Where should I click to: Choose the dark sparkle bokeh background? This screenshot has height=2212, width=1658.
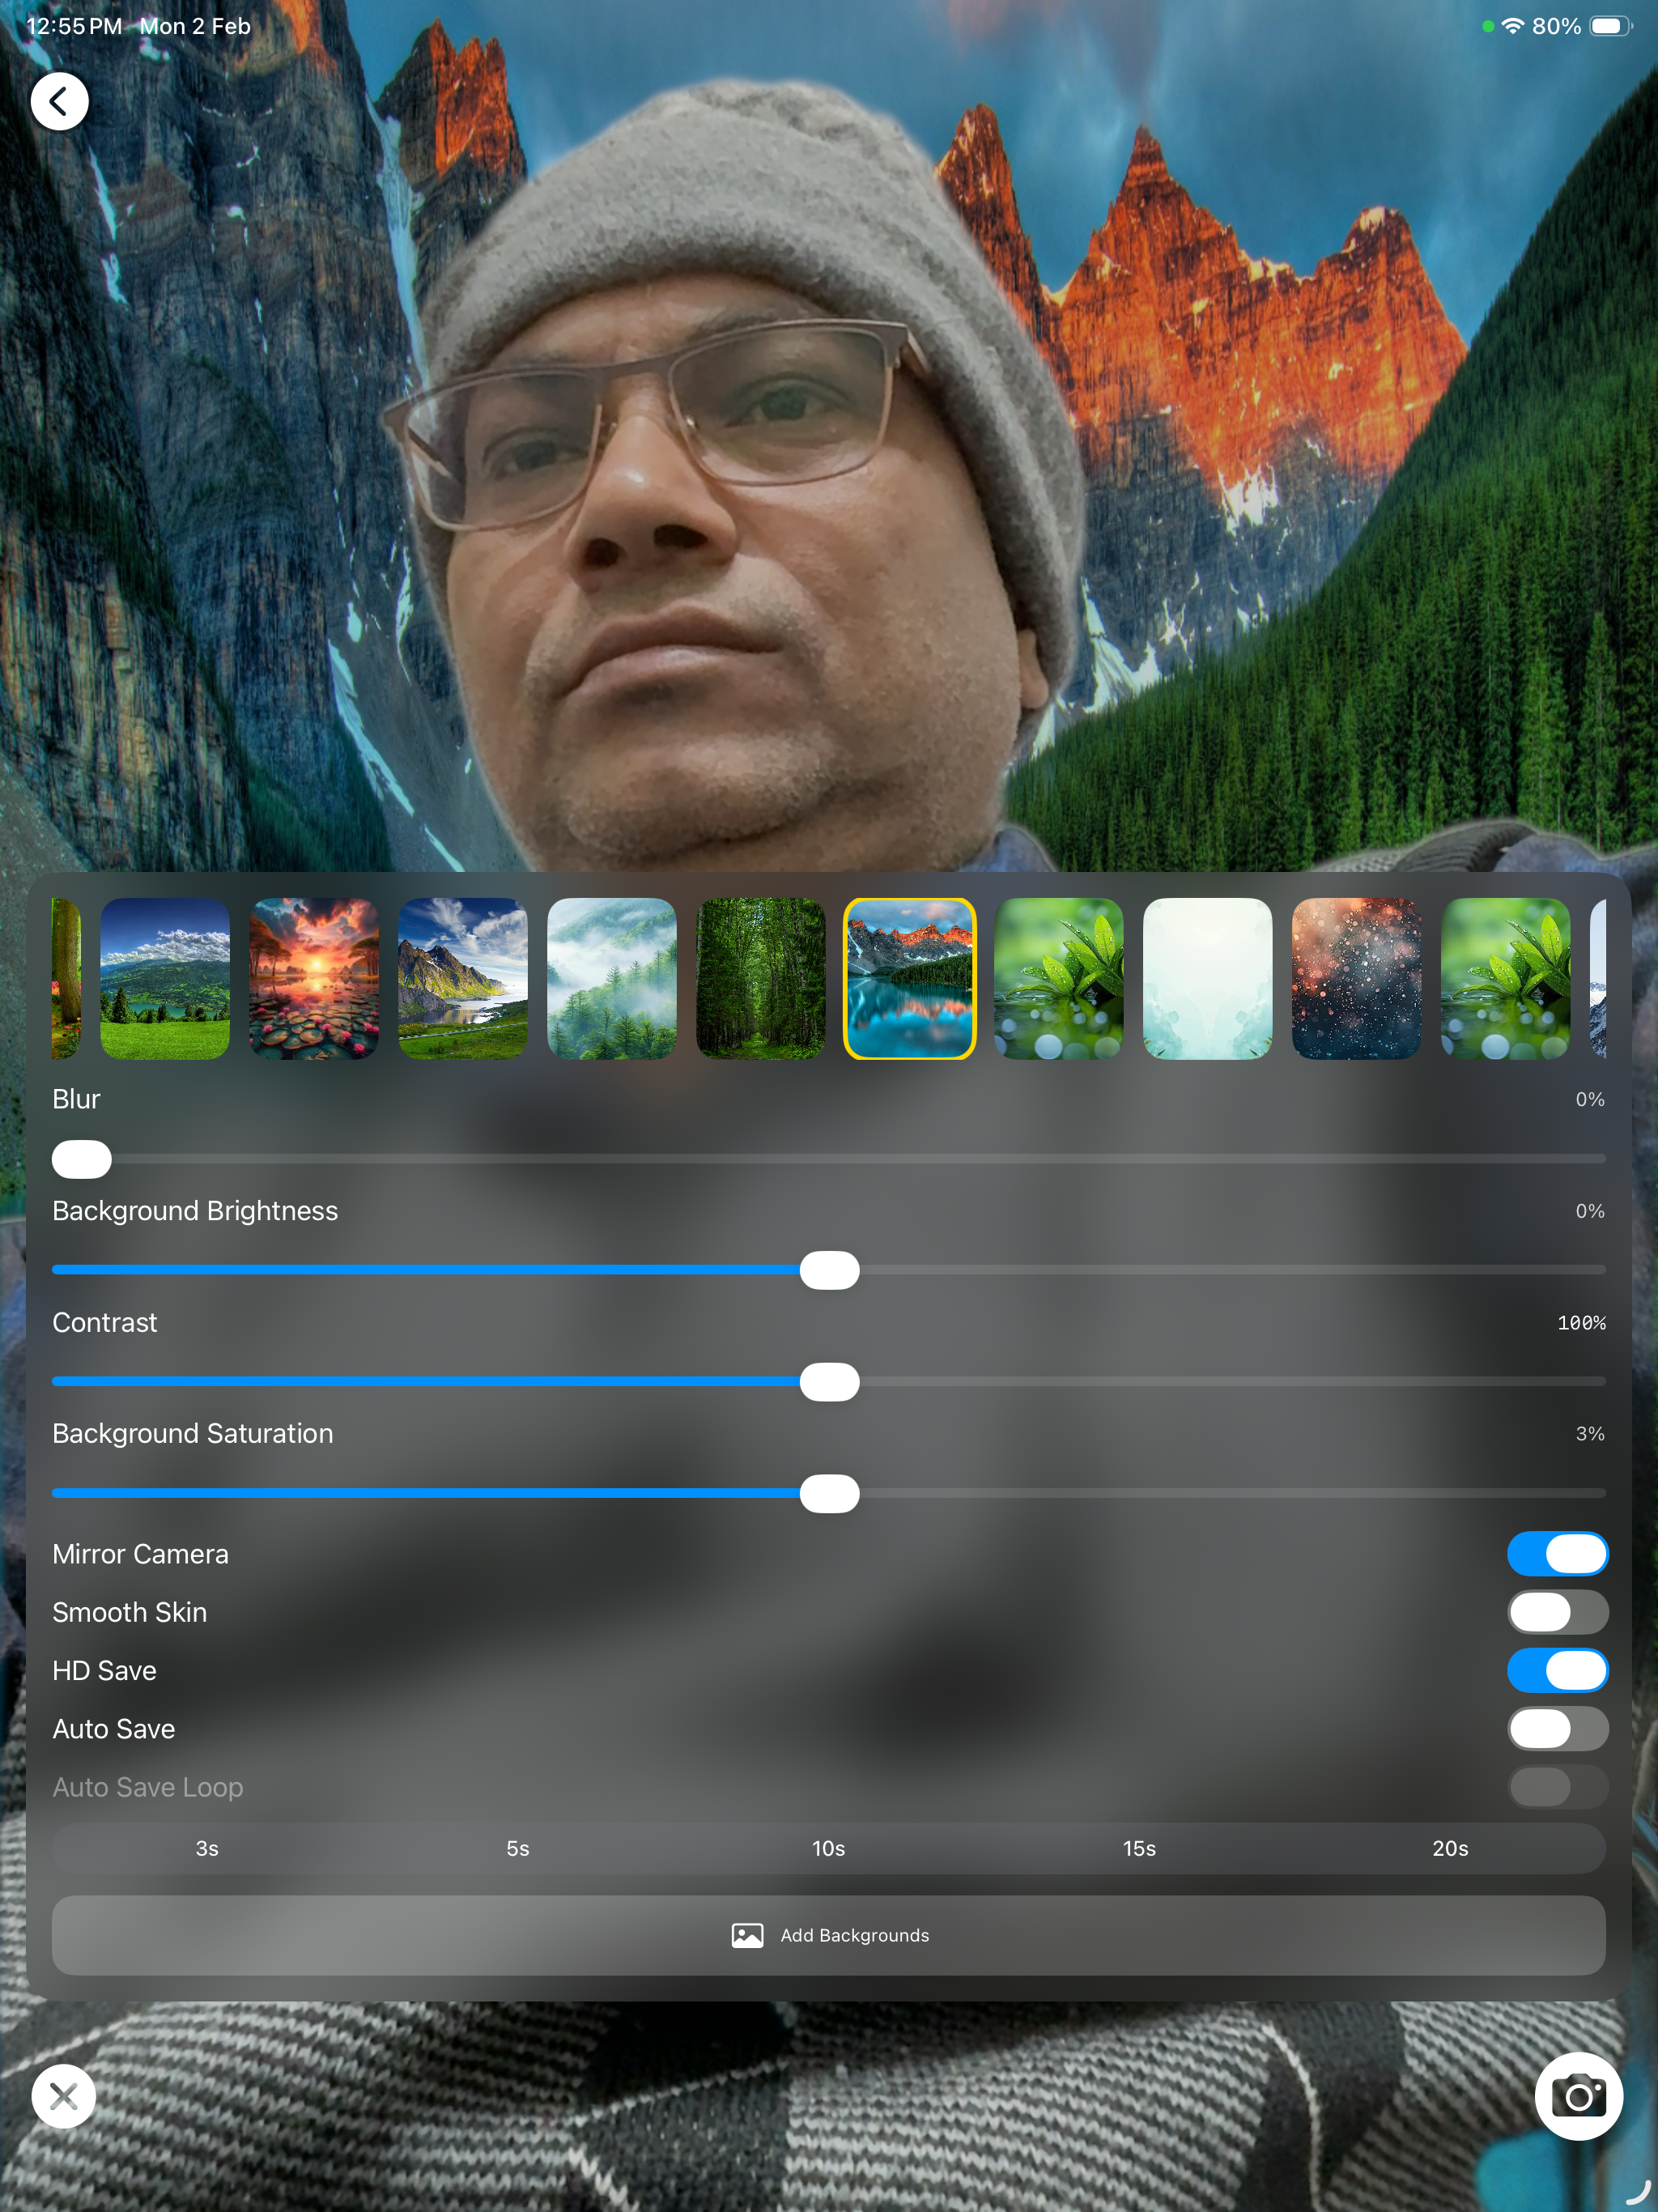[1357, 978]
